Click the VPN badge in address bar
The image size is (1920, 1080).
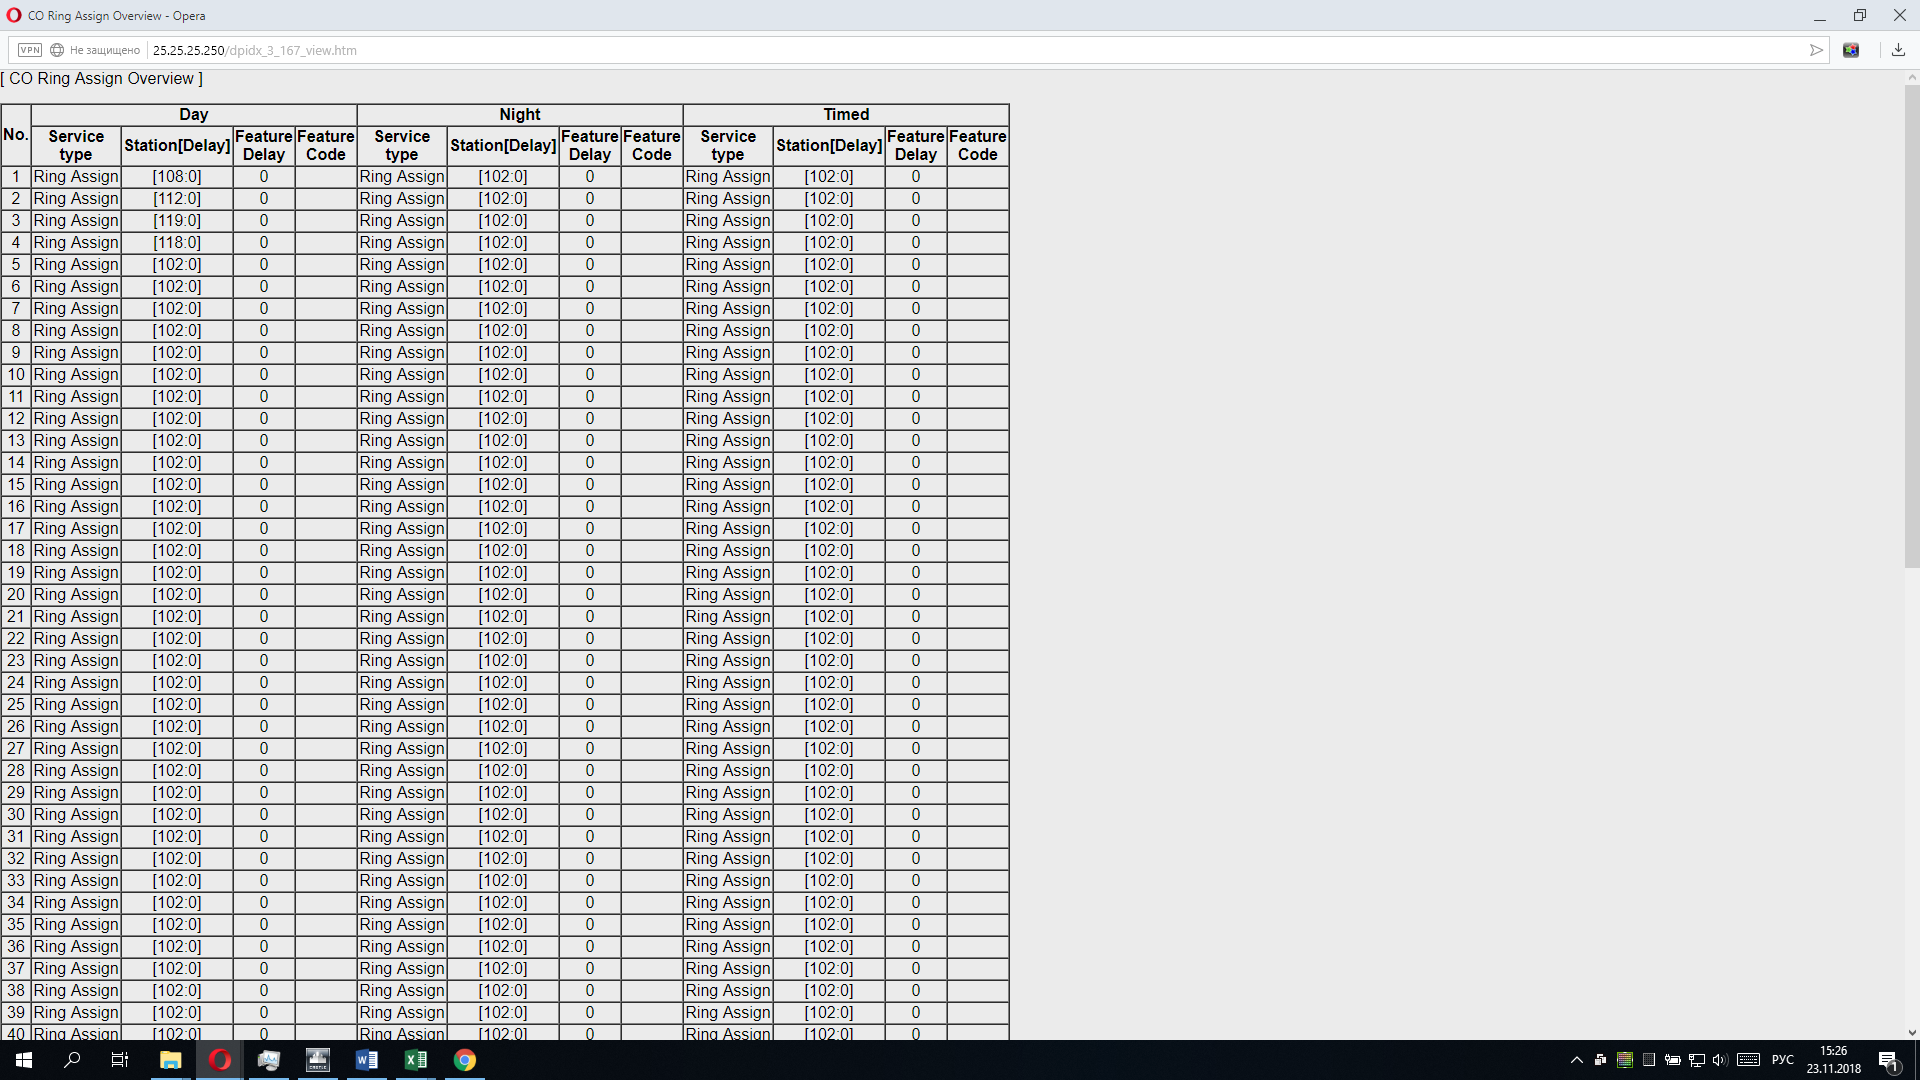point(30,50)
